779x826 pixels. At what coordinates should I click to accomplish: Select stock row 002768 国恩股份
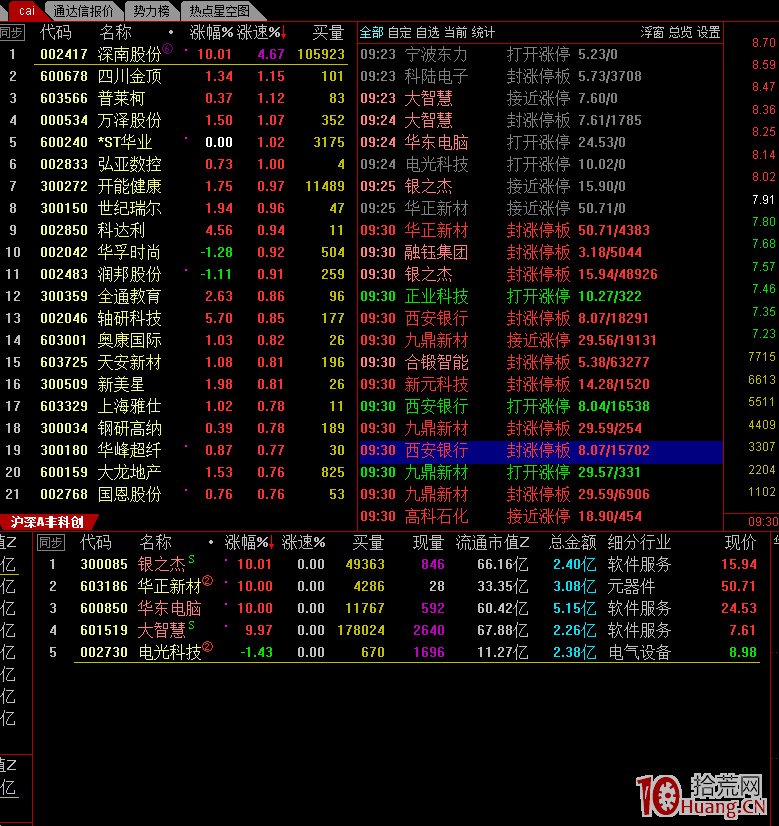point(174,494)
